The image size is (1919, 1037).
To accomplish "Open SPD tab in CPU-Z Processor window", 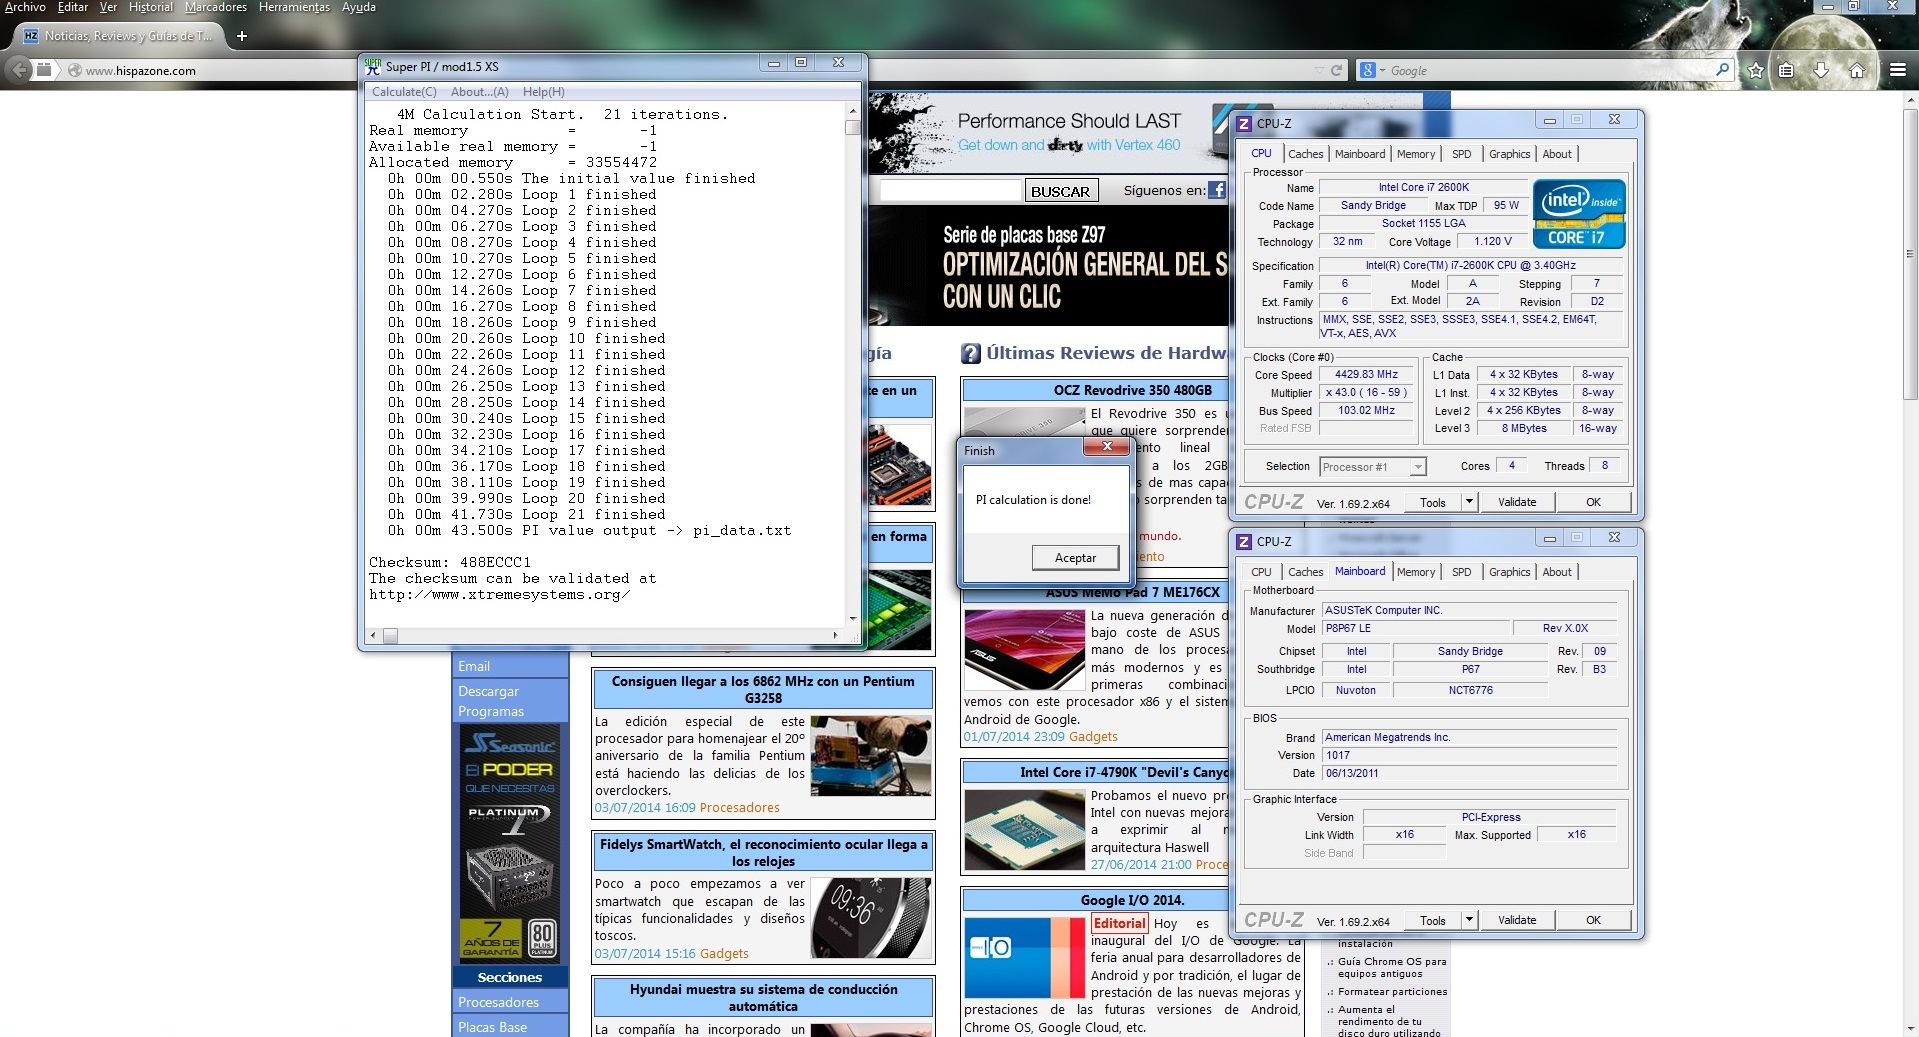I will pyautogui.click(x=1461, y=154).
